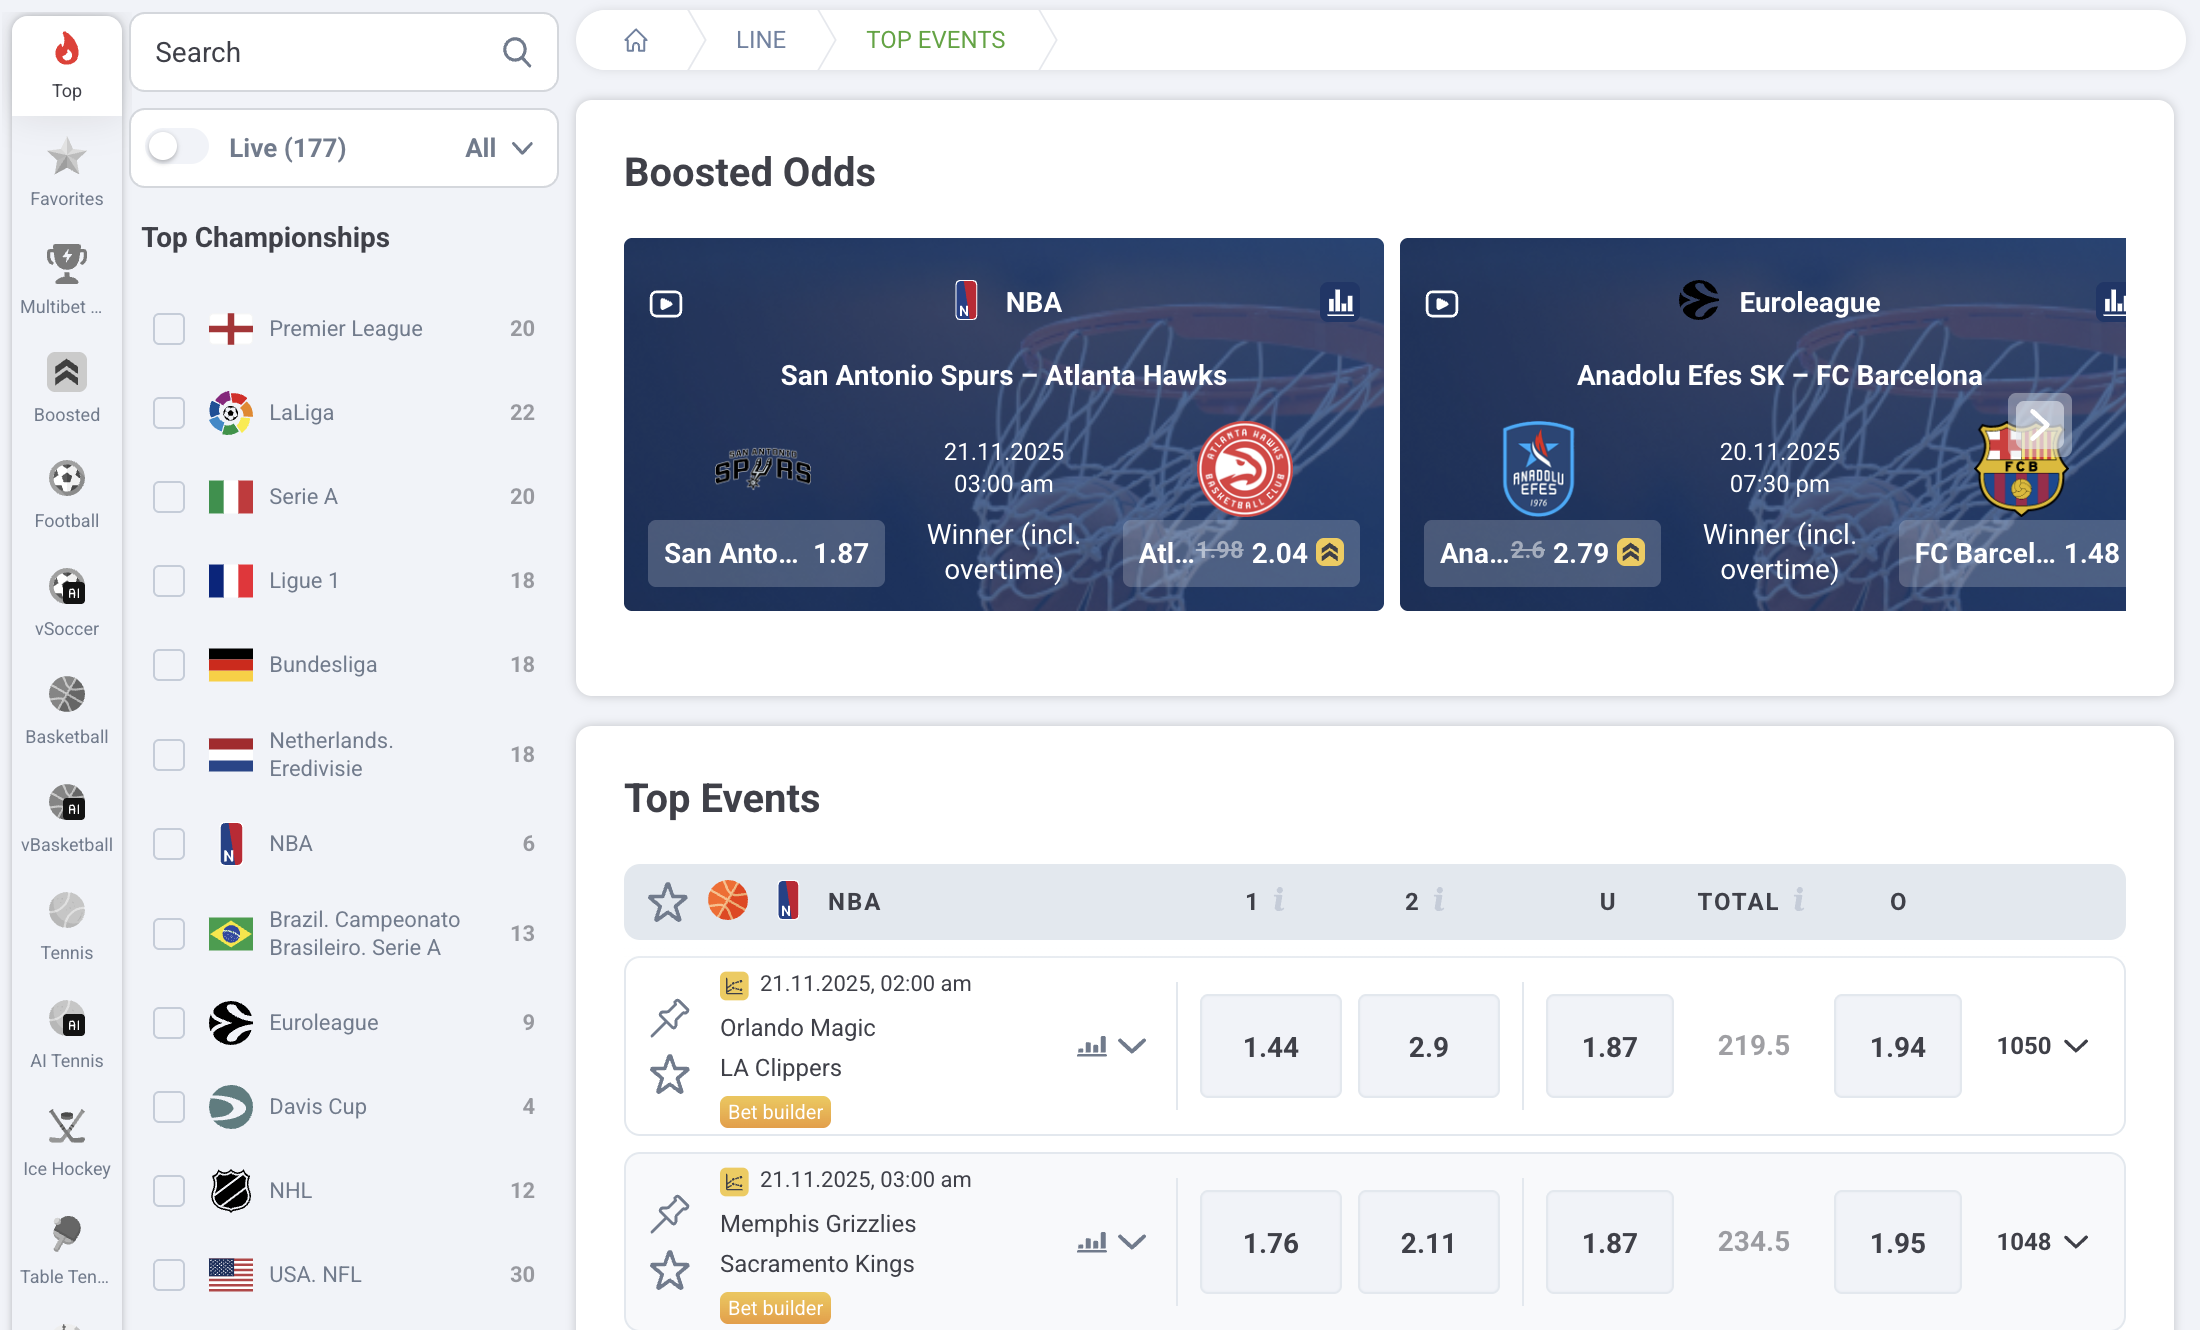
Task: Favorite the Orlando Magic vs LA Clippers event
Action: click(x=669, y=1075)
